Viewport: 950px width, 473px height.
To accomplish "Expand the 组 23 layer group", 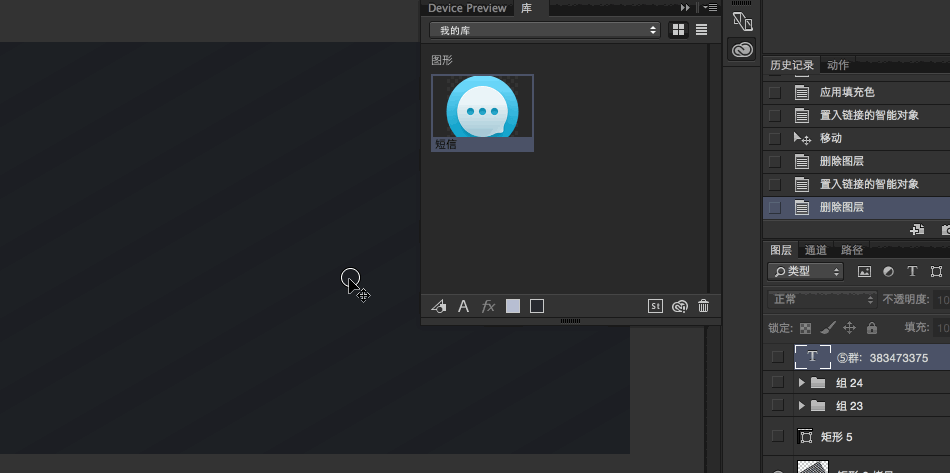I will point(802,406).
